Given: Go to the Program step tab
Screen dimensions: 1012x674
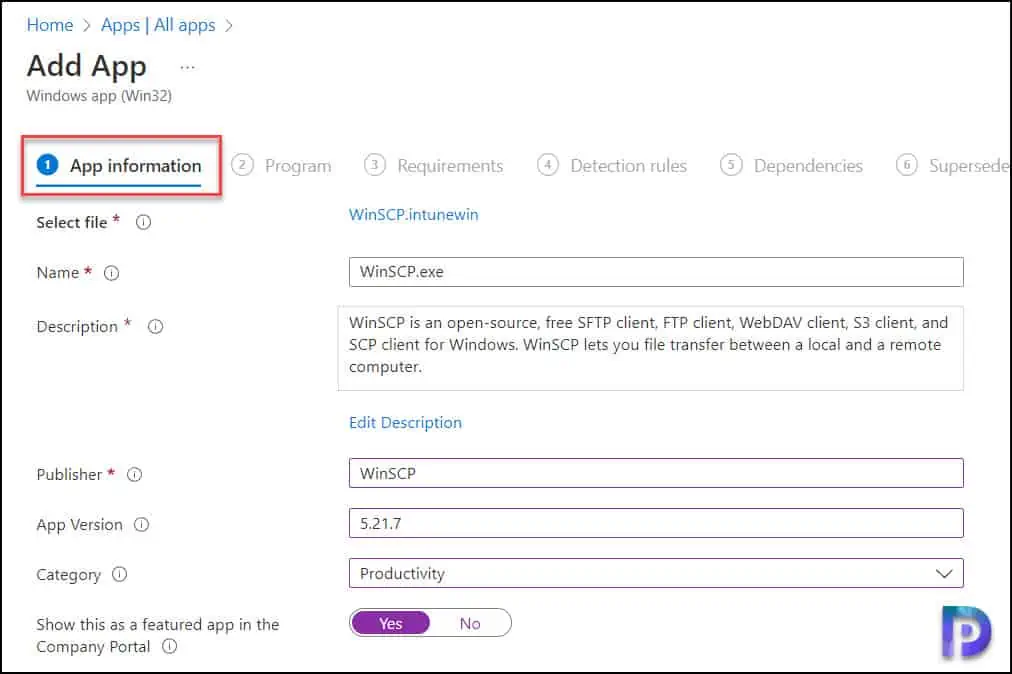Looking at the screenshot, I should tap(281, 166).
